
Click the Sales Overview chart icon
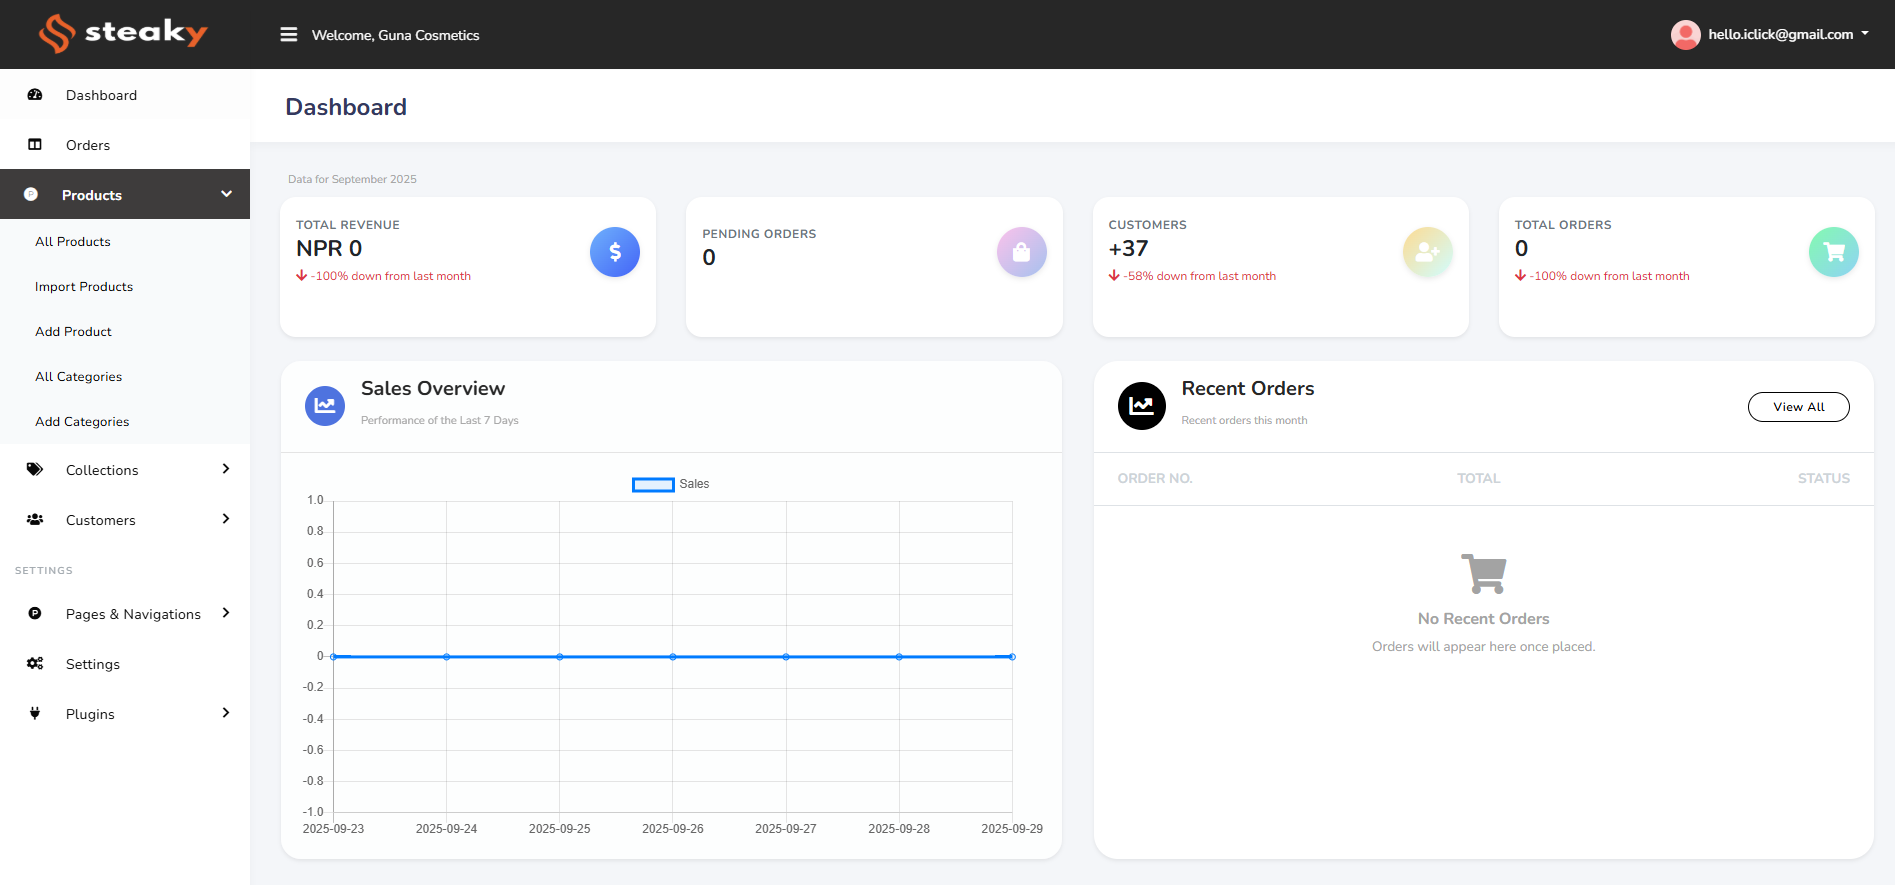[x=325, y=406]
